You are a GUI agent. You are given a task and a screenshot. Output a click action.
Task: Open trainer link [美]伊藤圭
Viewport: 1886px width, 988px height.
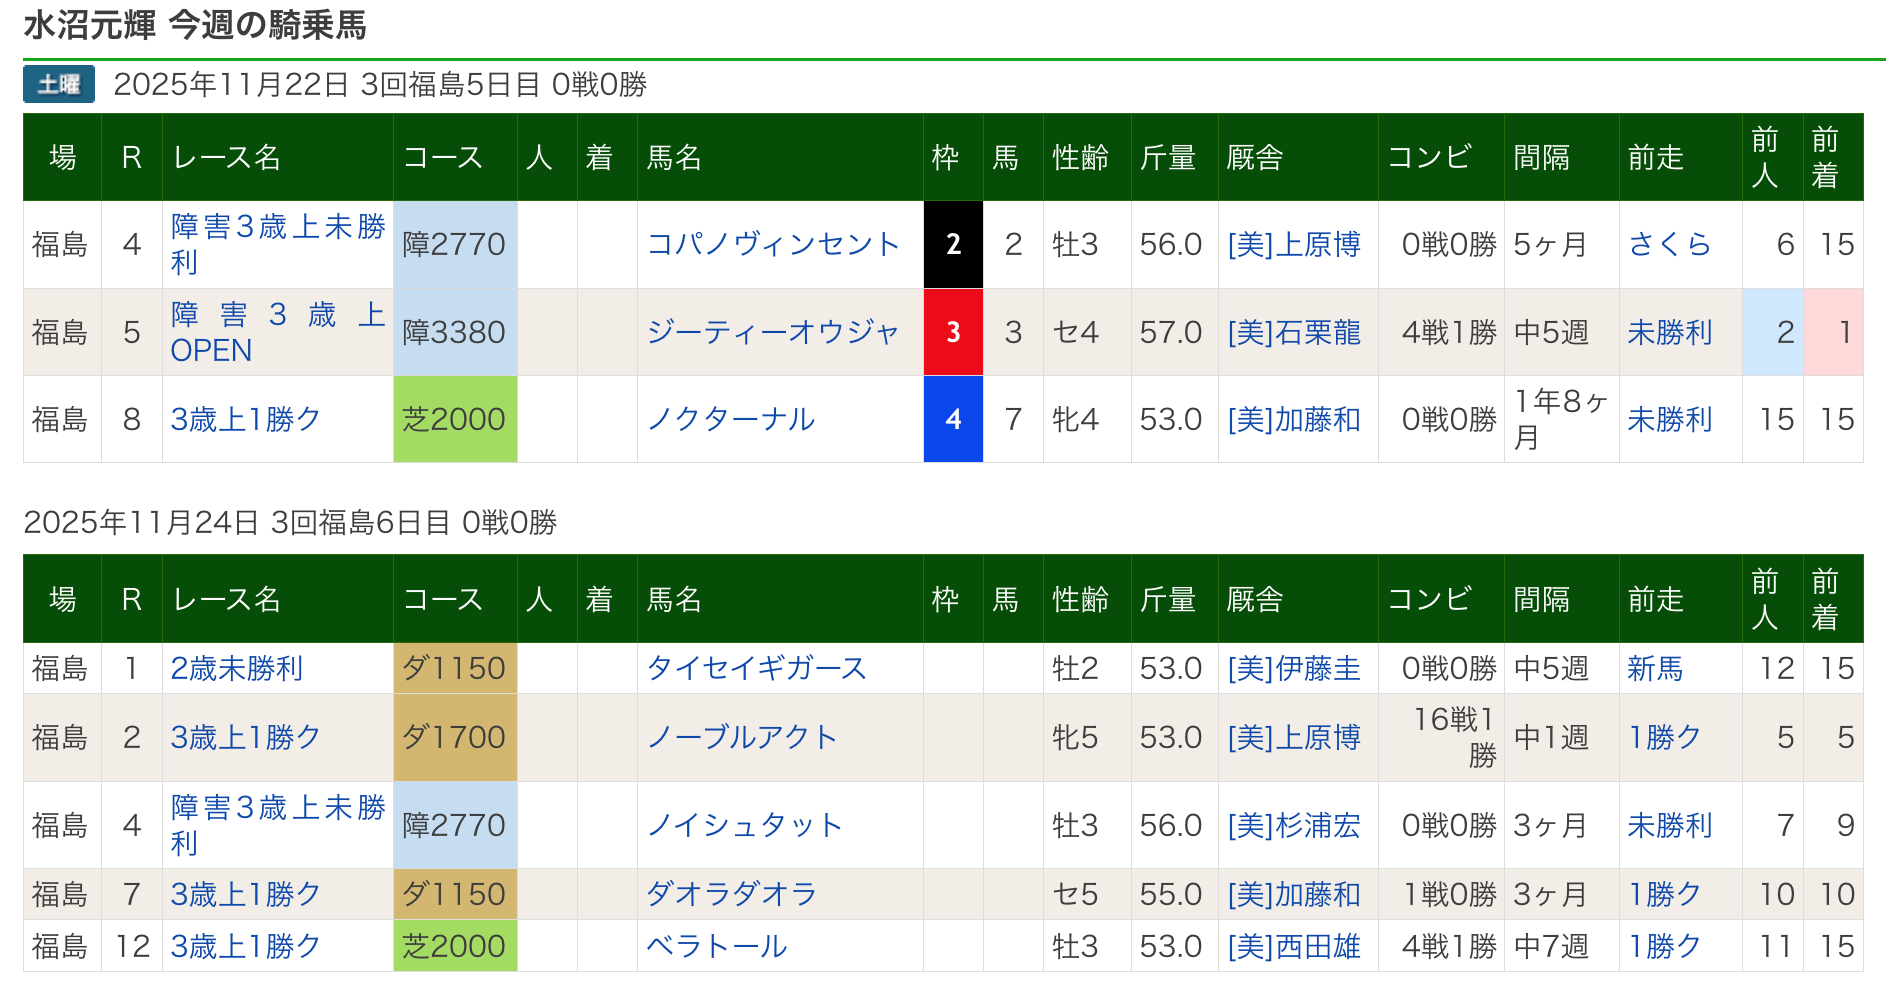[x=1294, y=668]
